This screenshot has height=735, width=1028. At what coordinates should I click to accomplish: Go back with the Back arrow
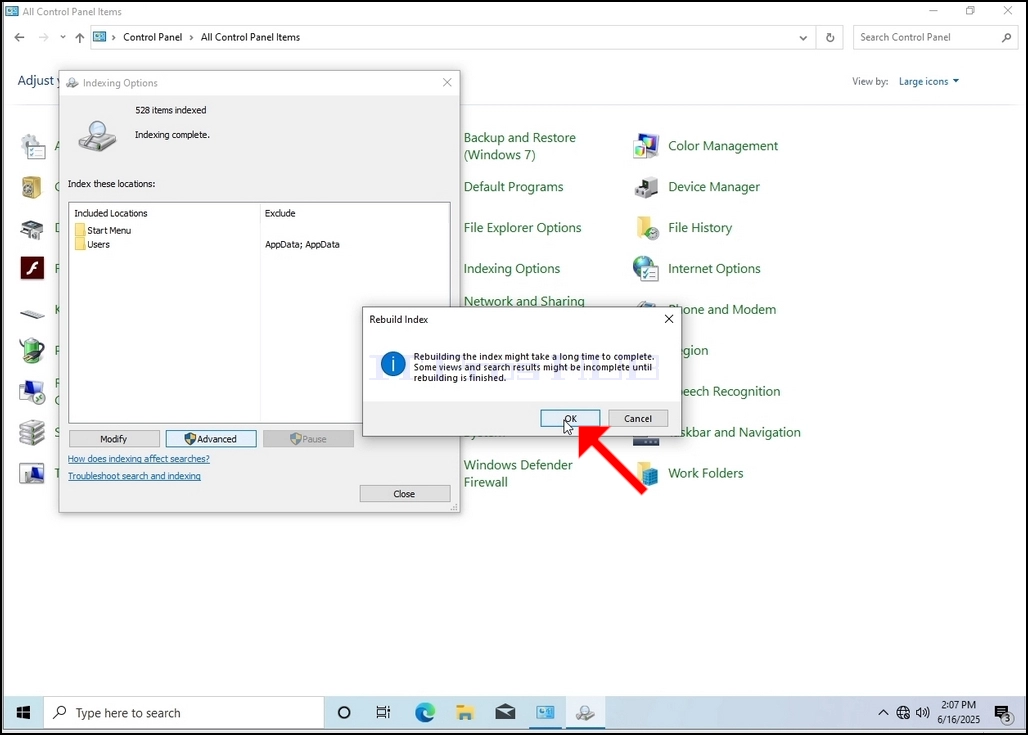pyautogui.click(x=20, y=37)
